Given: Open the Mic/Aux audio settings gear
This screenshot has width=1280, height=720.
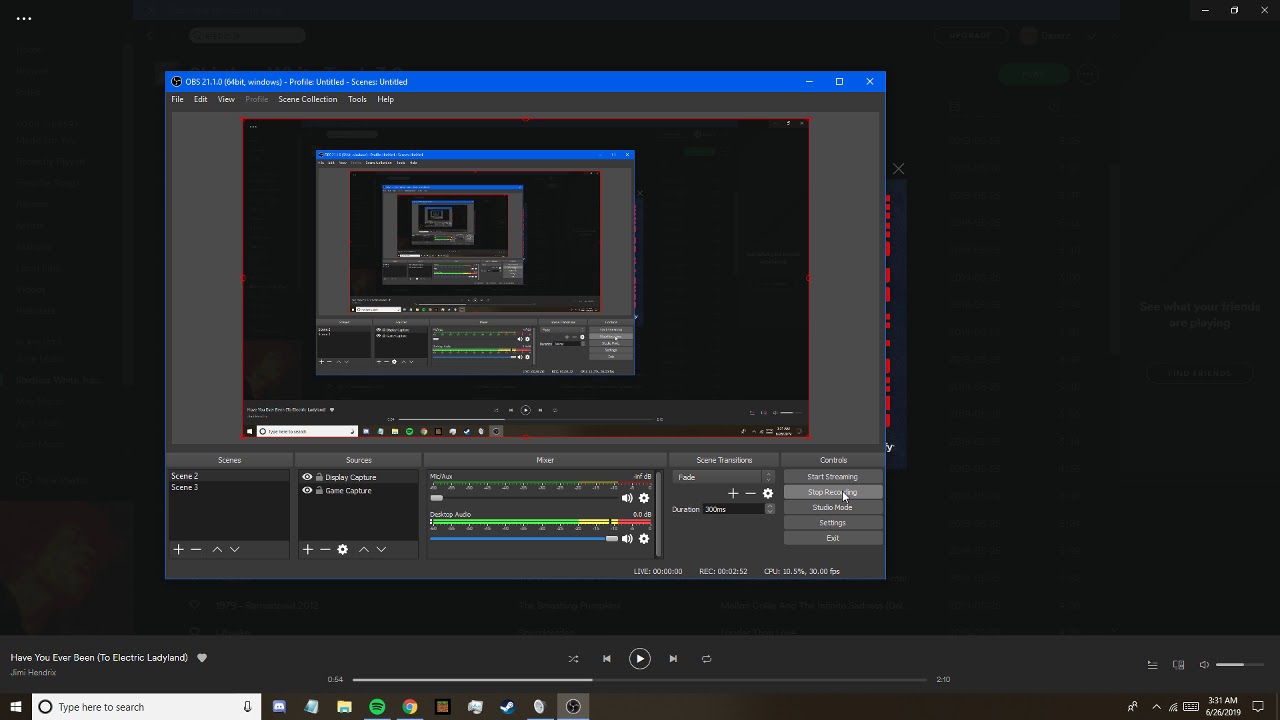Looking at the screenshot, I should click(644, 498).
